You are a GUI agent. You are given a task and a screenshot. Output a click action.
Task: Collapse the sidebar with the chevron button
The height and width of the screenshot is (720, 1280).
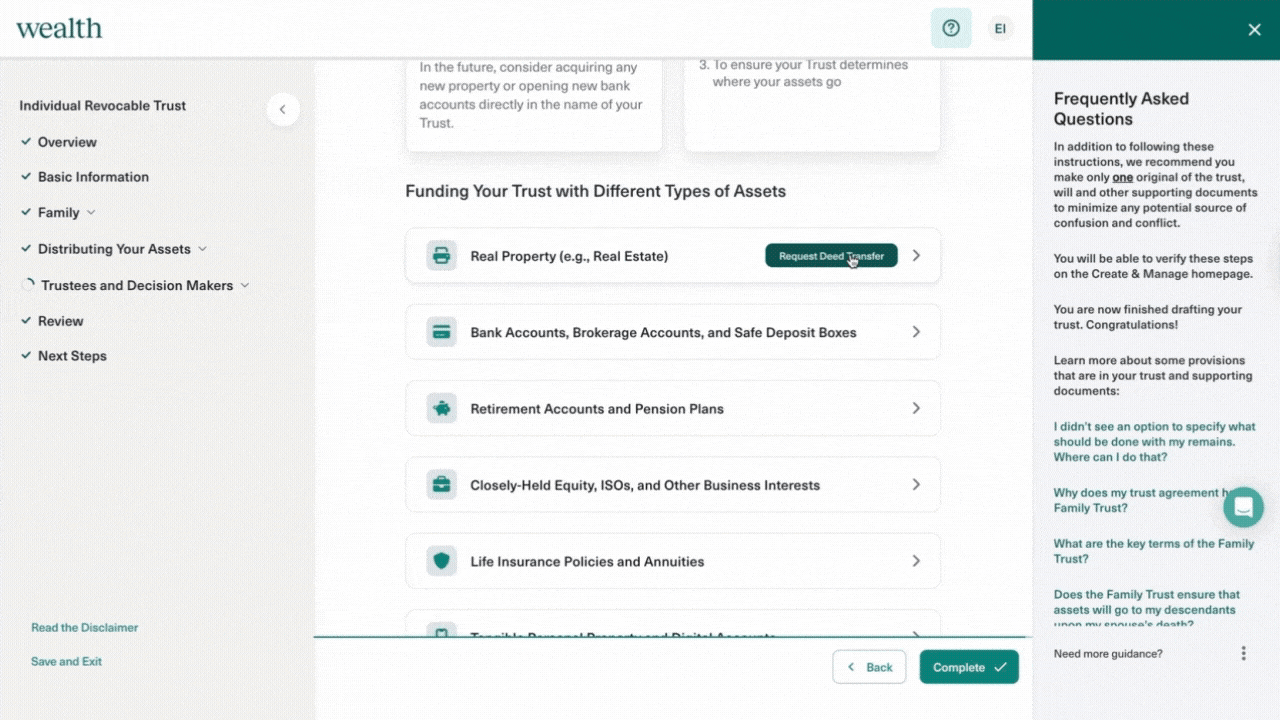[282, 109]
